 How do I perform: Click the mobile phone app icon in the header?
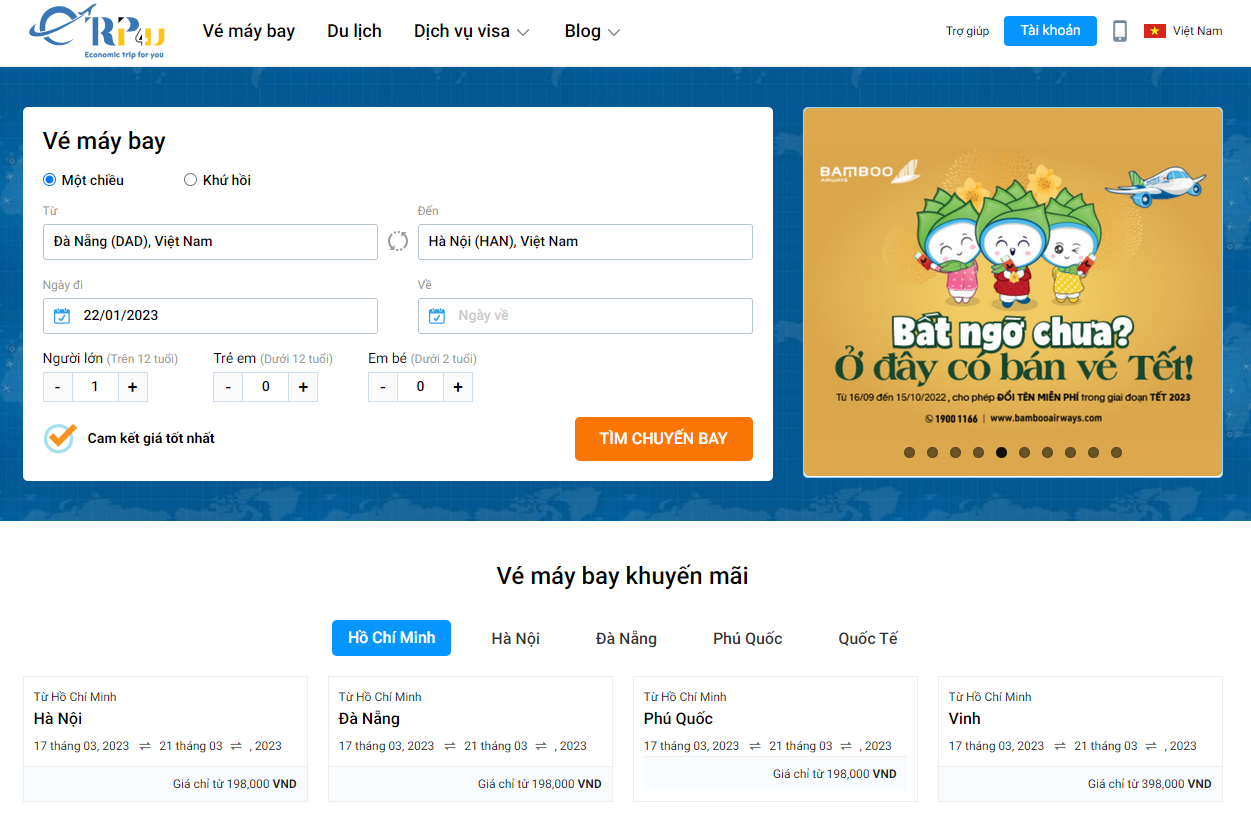tap(1119, 30)
